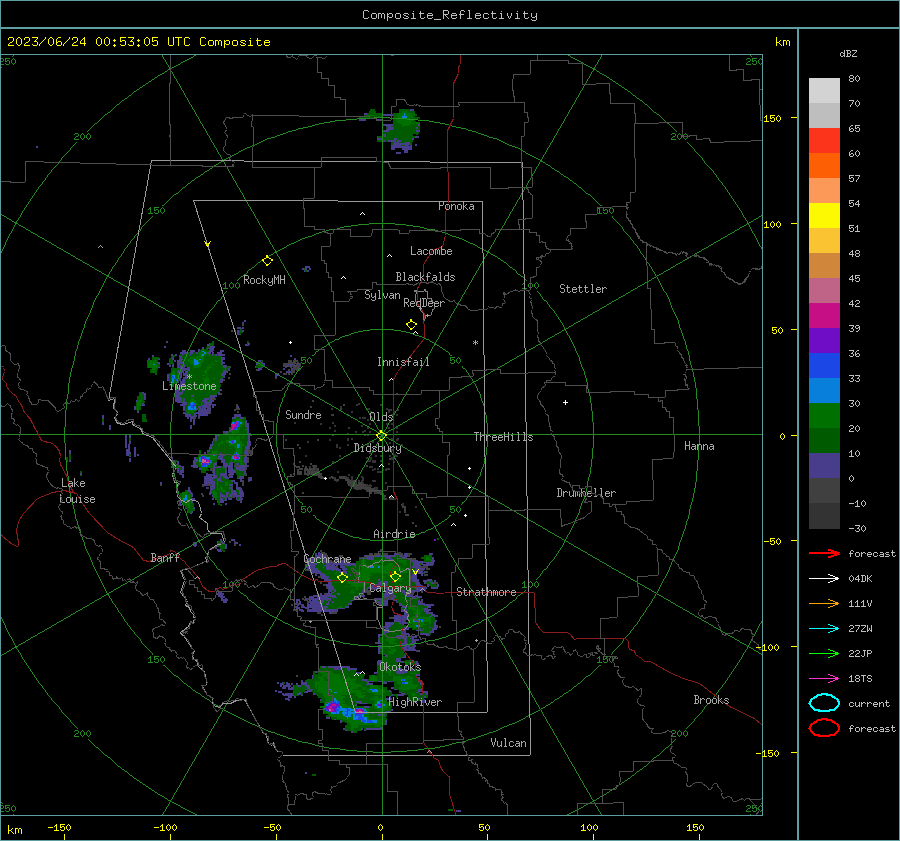The width and height of the screenshot is (900, 841).
Task: Click the Cochrane label
Action: point(327,559)
